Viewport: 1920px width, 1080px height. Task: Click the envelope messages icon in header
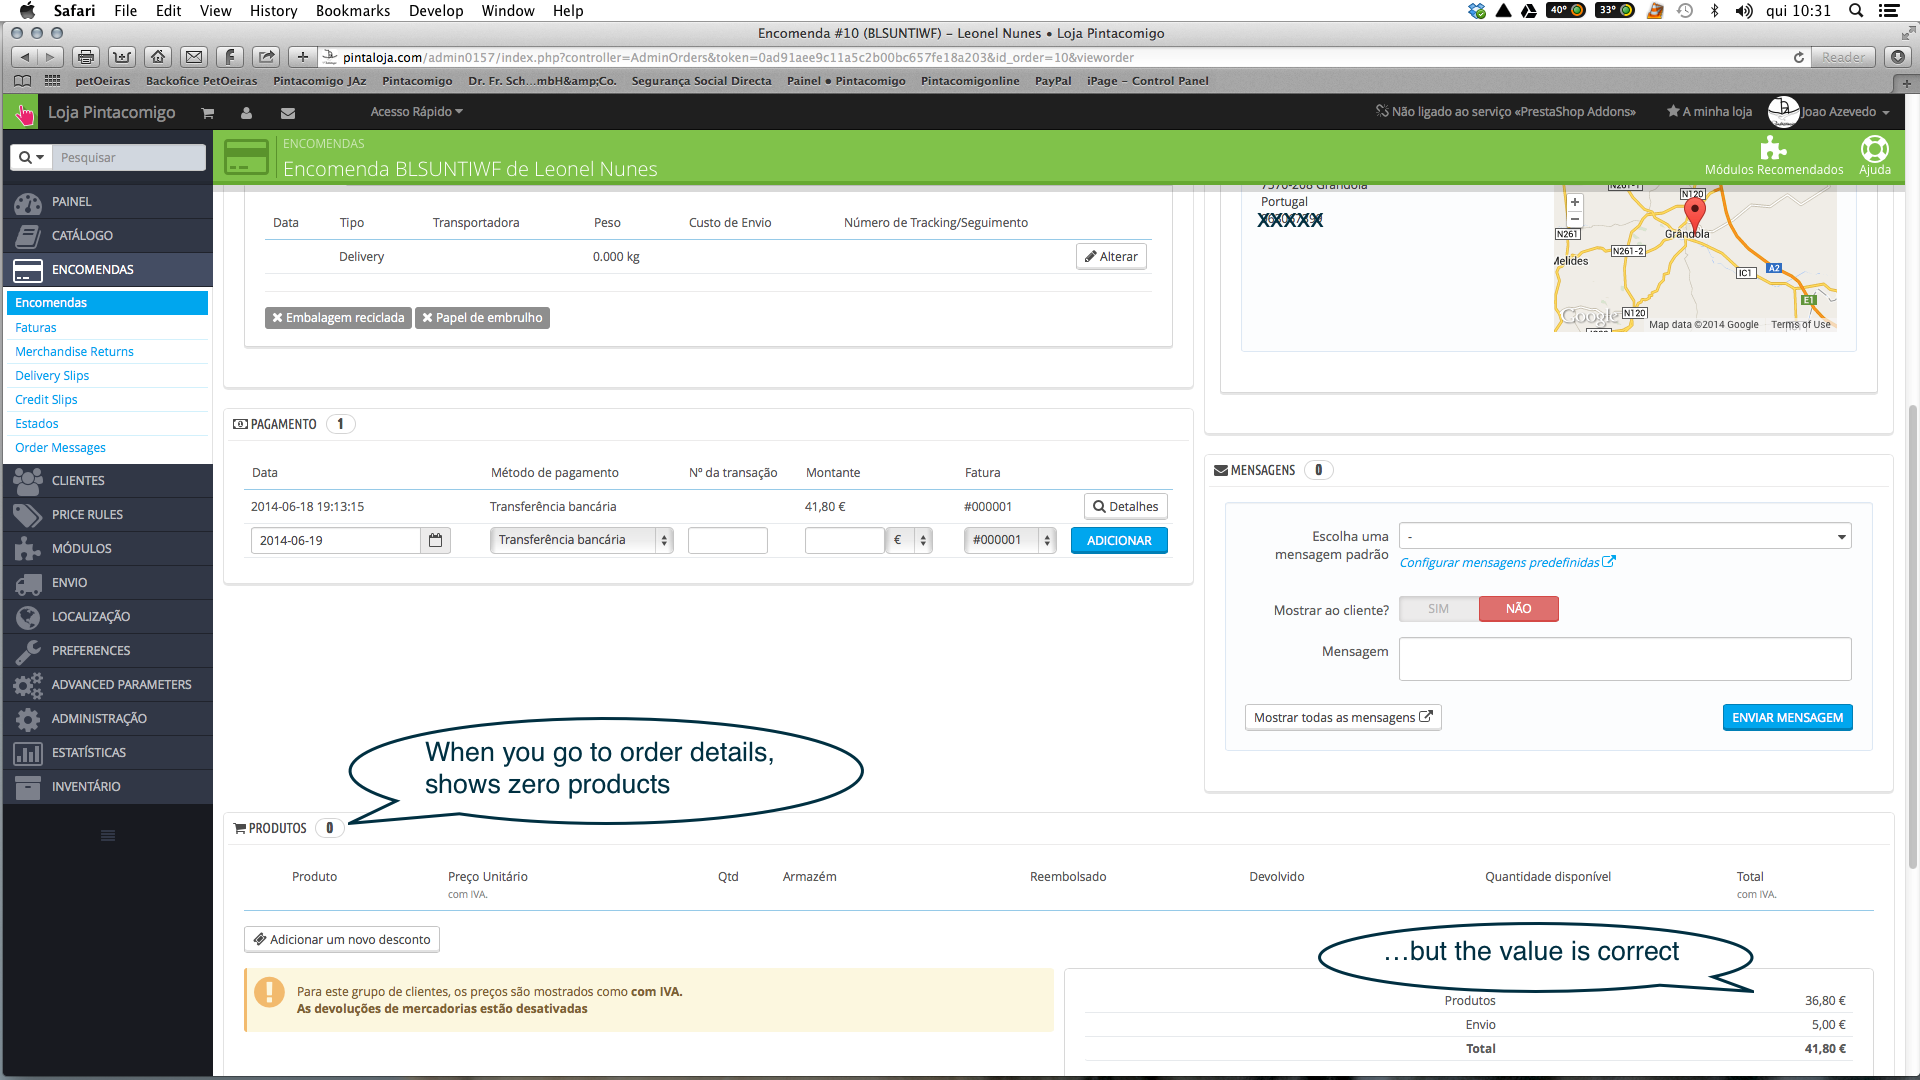pyautogui.click(x=288, y=113)
